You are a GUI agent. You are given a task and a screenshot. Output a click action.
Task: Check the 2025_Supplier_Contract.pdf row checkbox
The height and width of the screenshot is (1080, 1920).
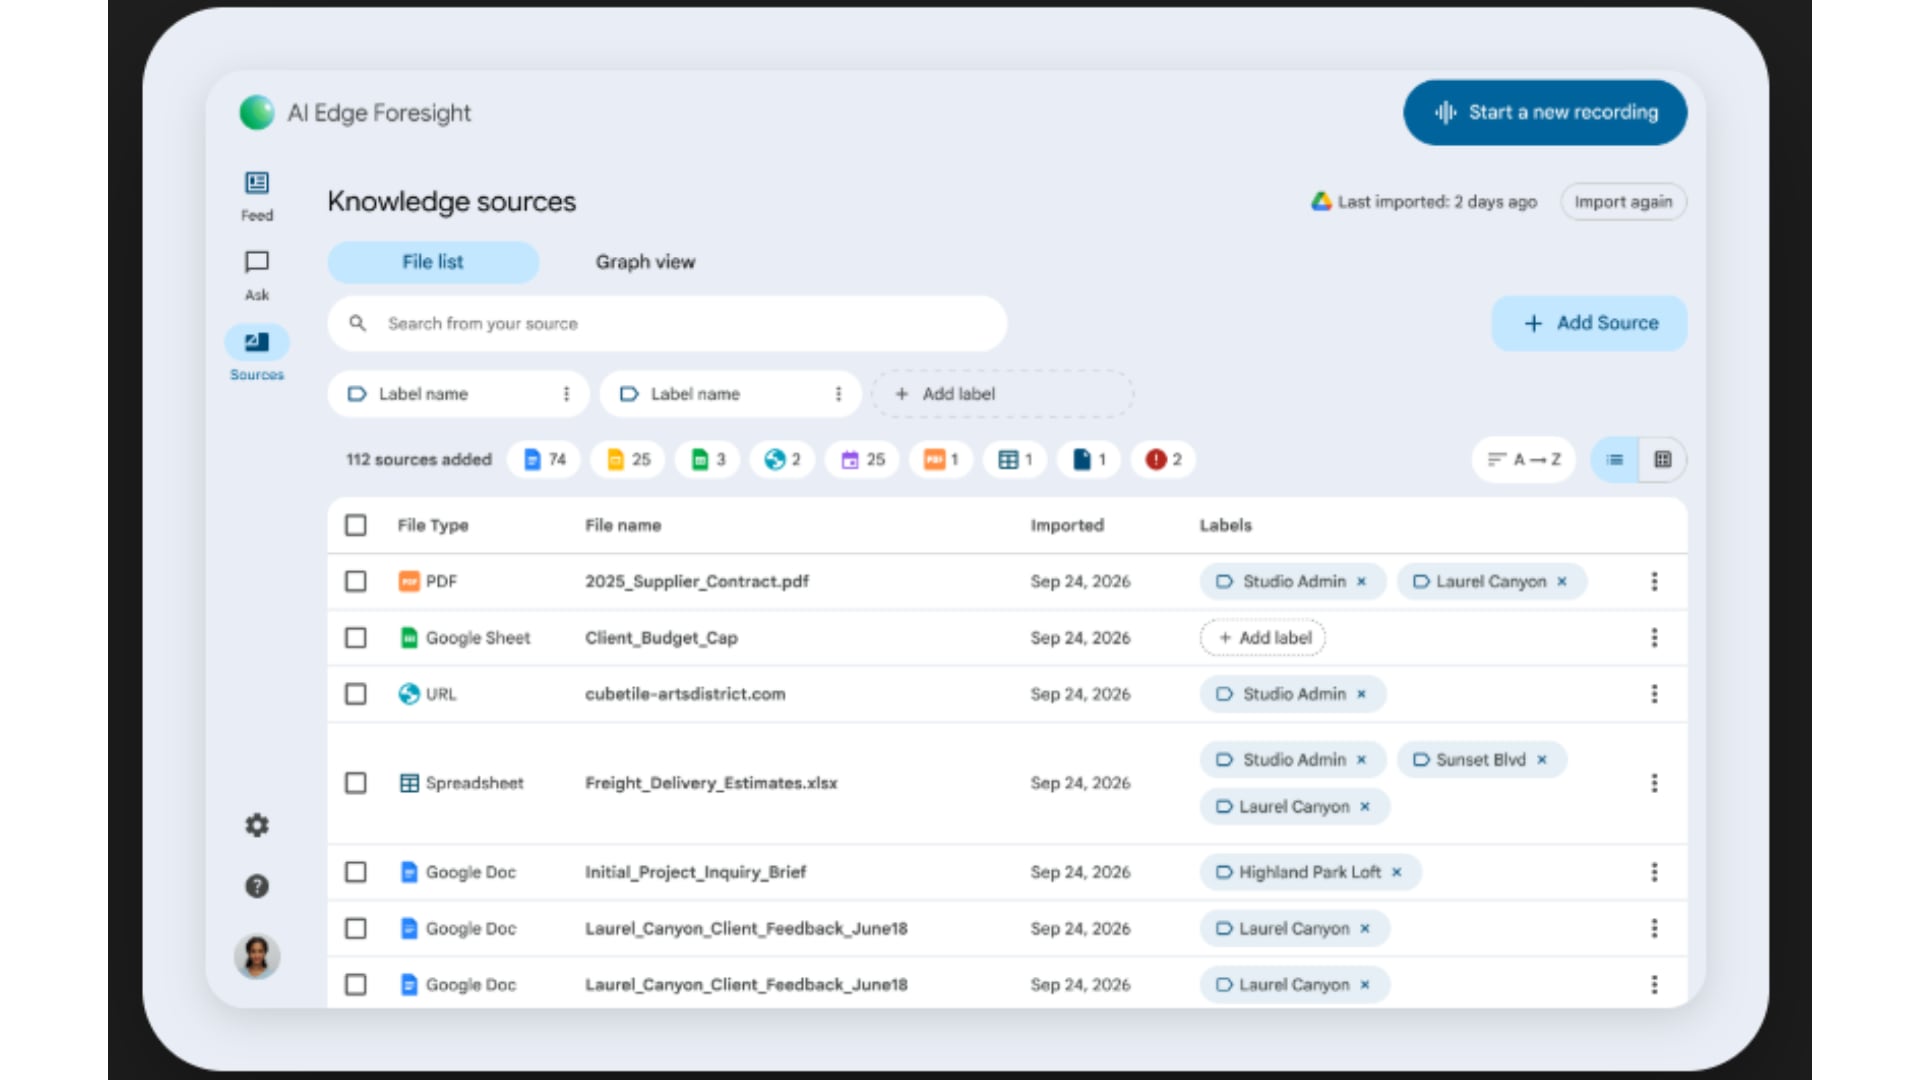pyautogui.click(x=355, y=581)
